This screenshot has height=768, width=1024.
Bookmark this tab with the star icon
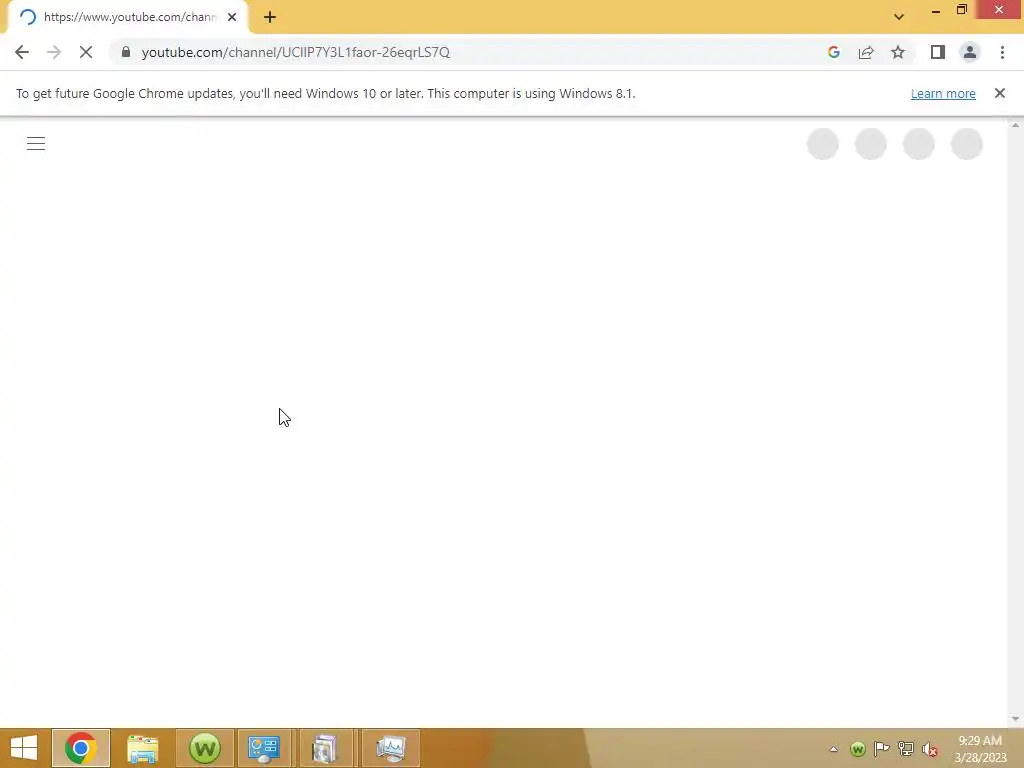(898, 52)
